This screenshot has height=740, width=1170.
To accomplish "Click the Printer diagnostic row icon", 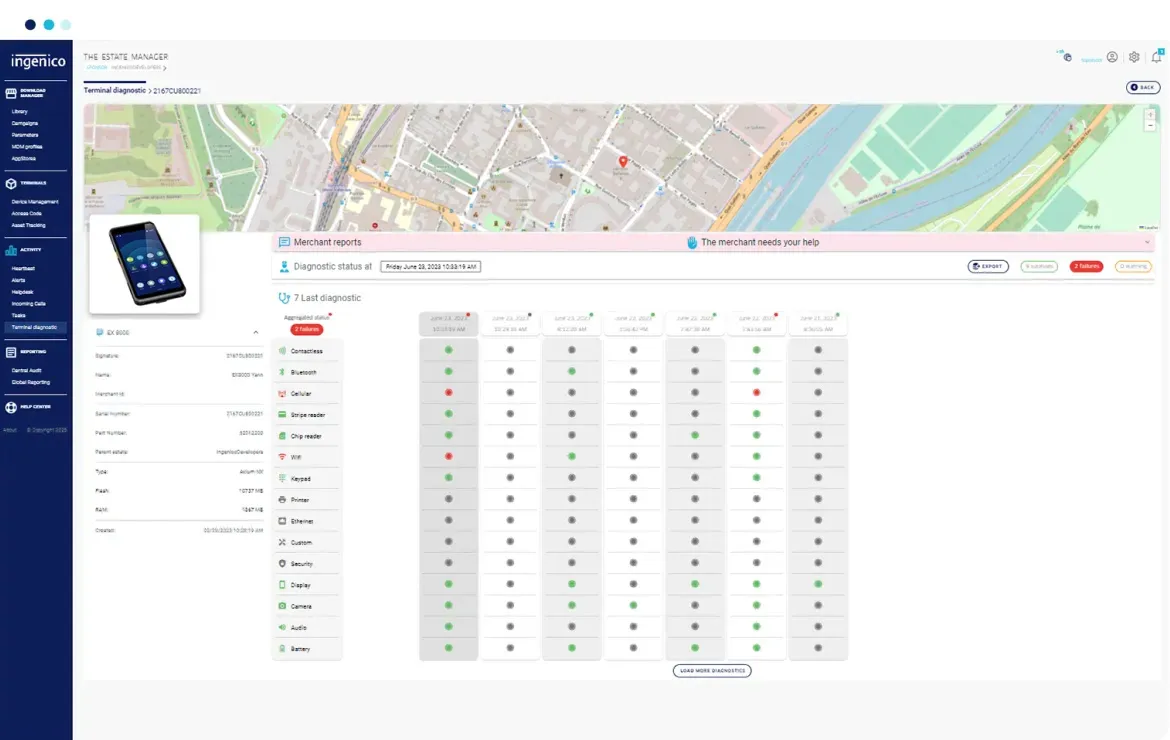I will tap(282, 499).
